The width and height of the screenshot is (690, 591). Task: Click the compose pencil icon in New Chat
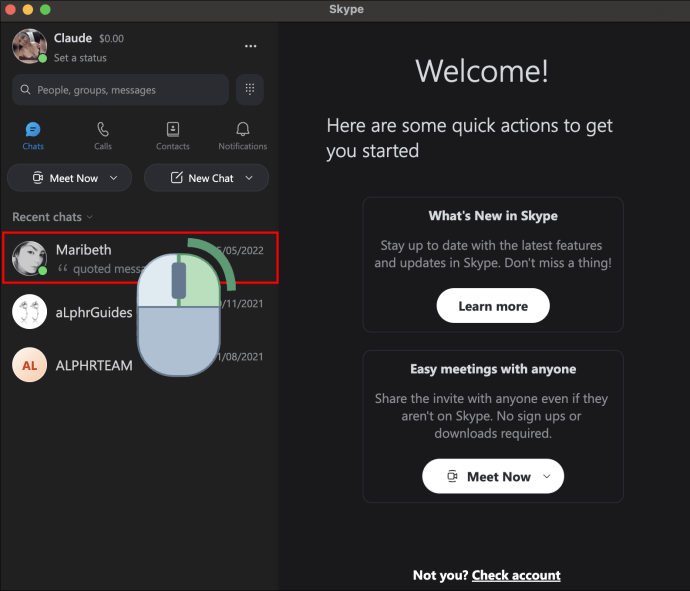pos(176,177)
